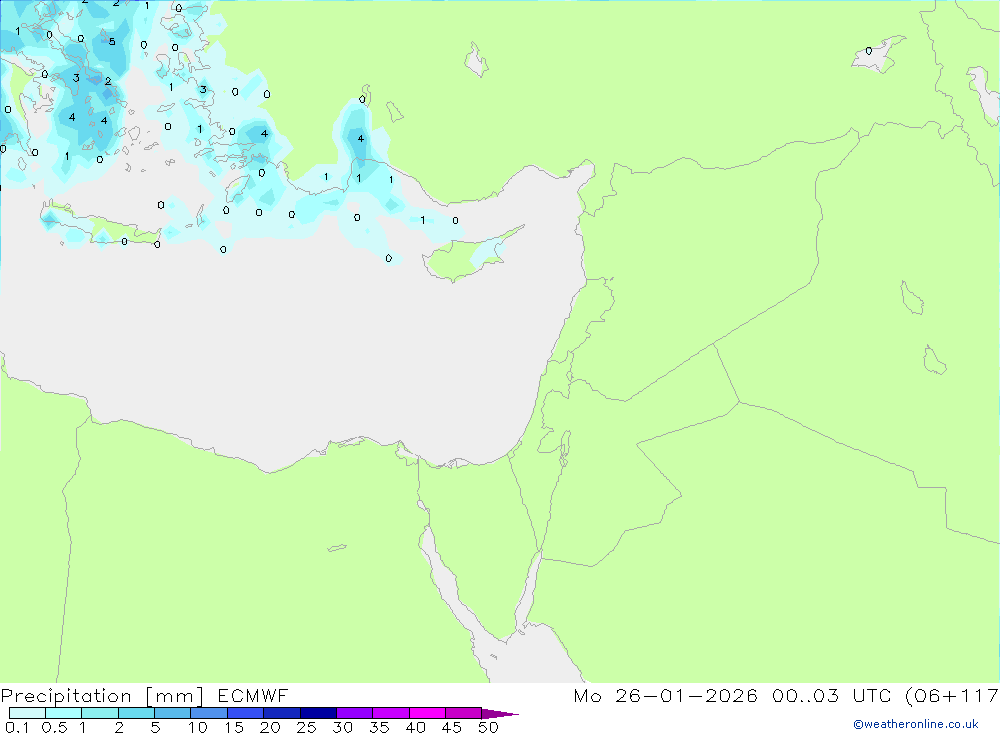
Task: Click the over-50 arrow tip of legend
Action: tap(500, 713)
